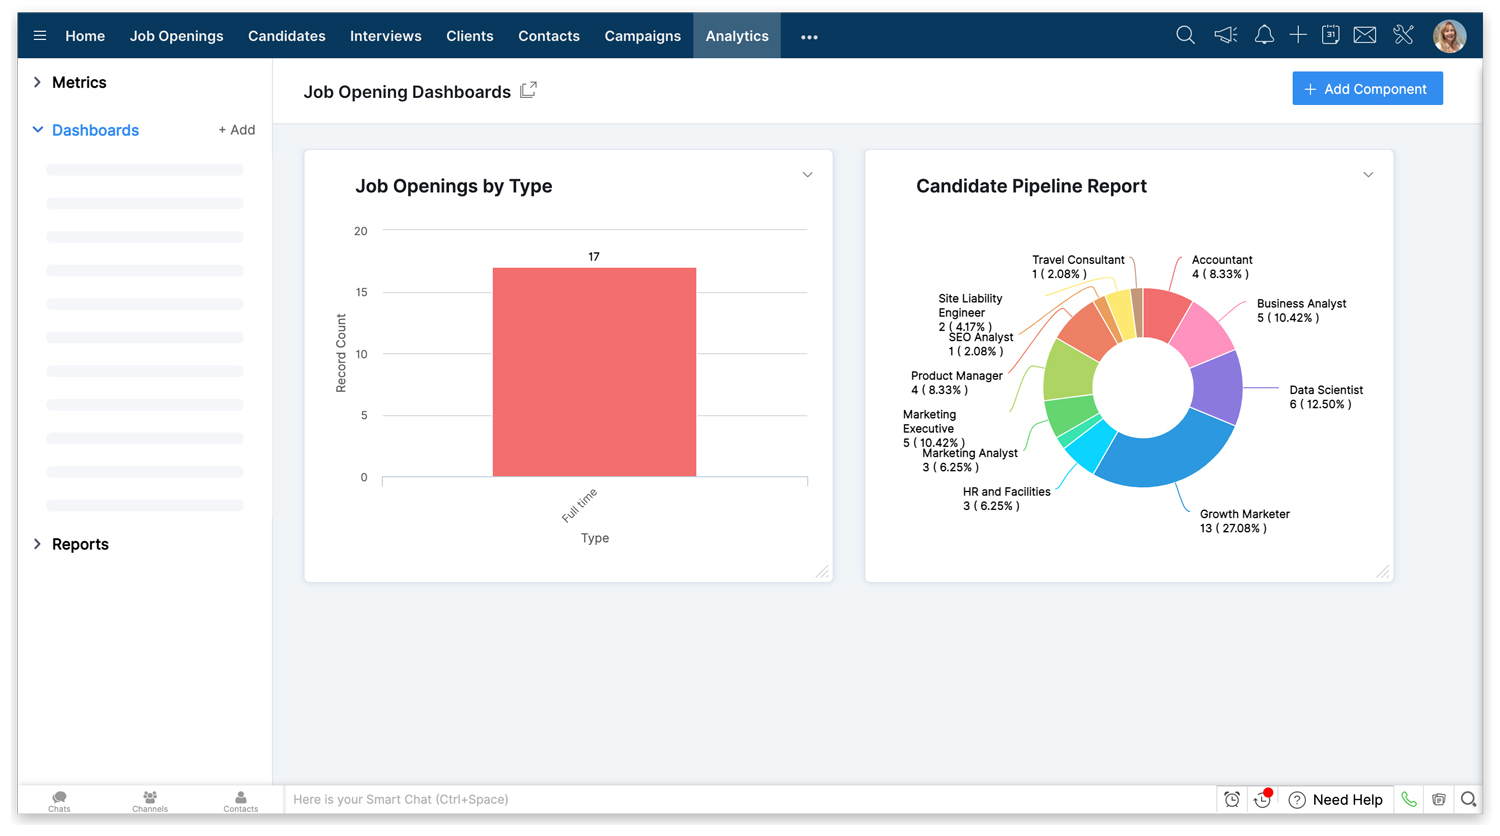The height and width of the screenshot is (836, 1500).
Task: Open Chats in bottom bar
Action: coord(59,801)
